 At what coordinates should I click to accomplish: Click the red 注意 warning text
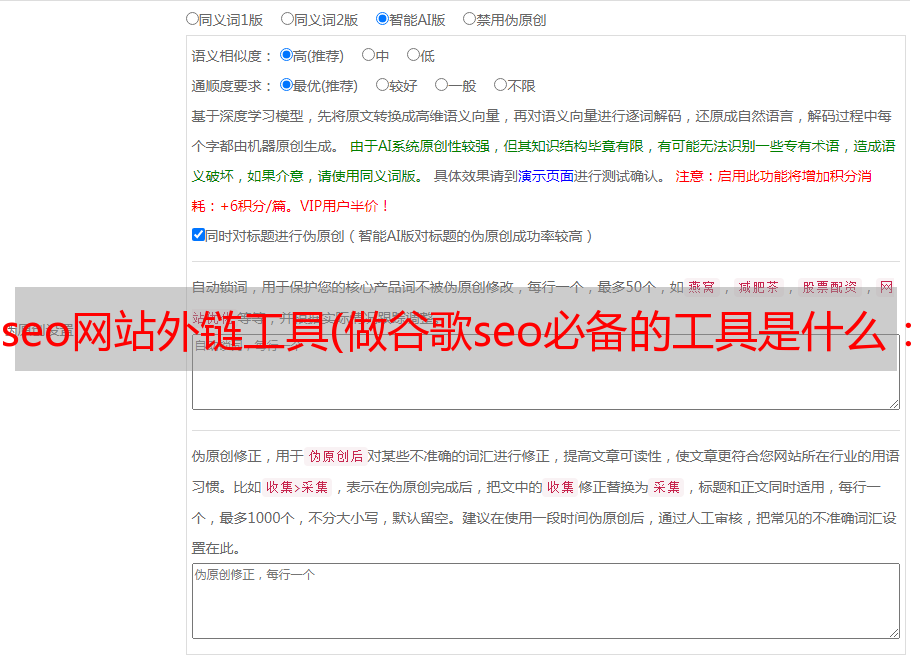tap(689, 176)
